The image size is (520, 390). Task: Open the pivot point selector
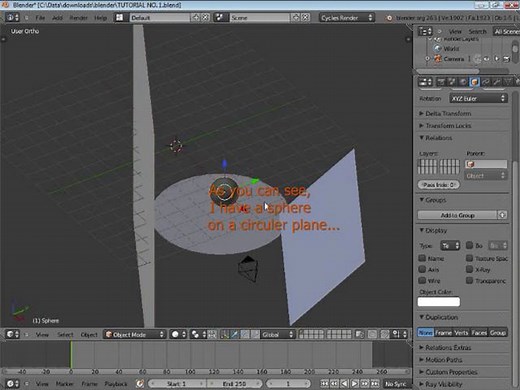198,334
